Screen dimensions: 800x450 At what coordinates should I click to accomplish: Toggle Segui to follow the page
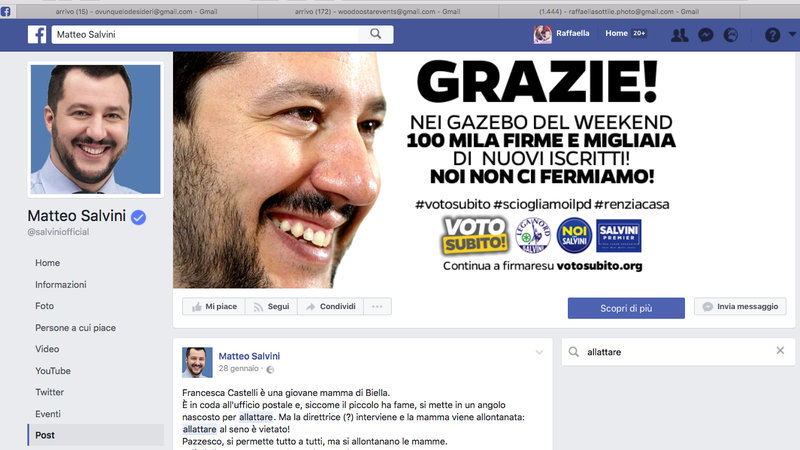[271, 307]
